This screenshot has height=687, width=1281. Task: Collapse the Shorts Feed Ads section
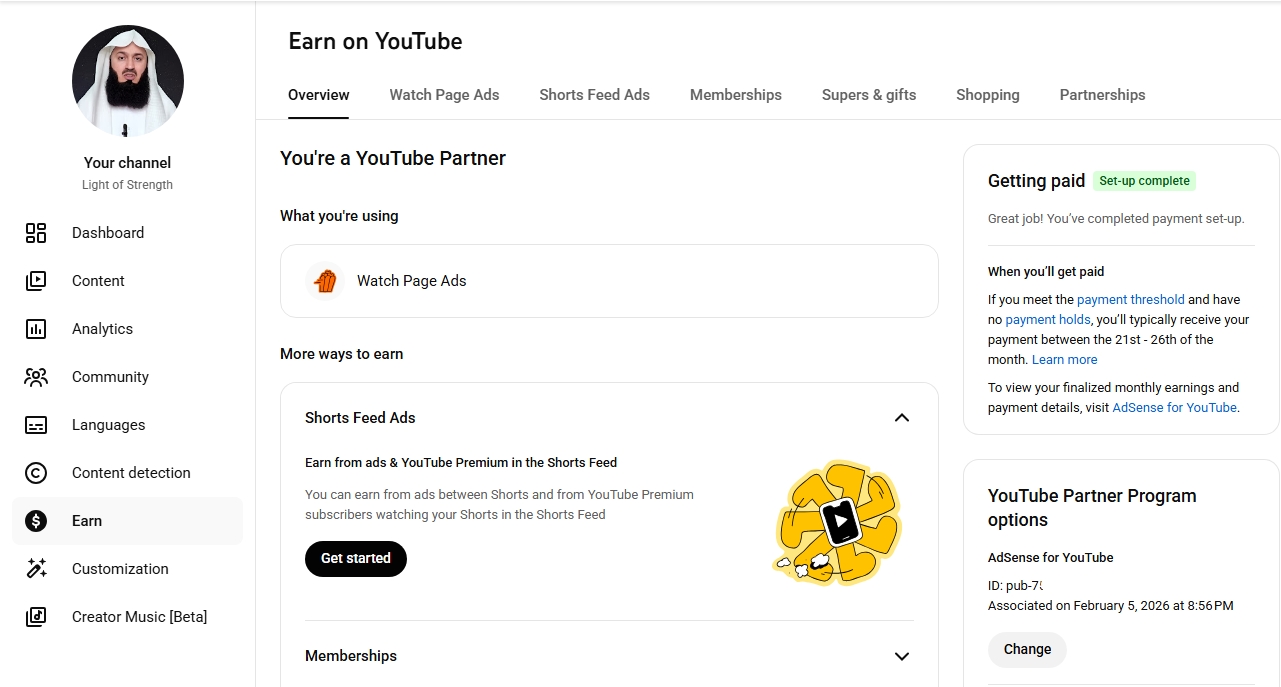902,418
